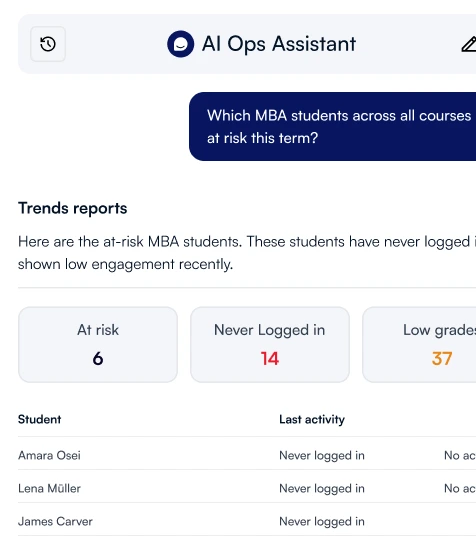Viewport: 476px width, 540px height.
Task: Open the At risk 6 summary card
Action: (x=98, y=345)
